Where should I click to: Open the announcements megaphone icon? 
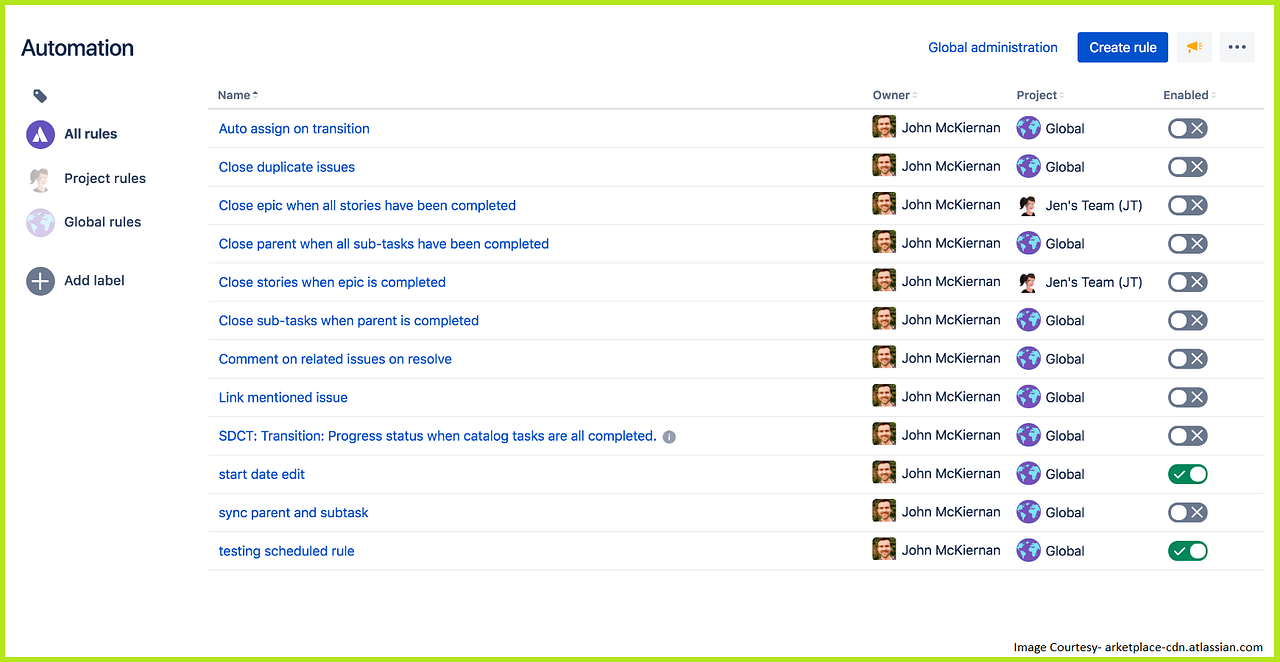click(x=1194, y=47)
